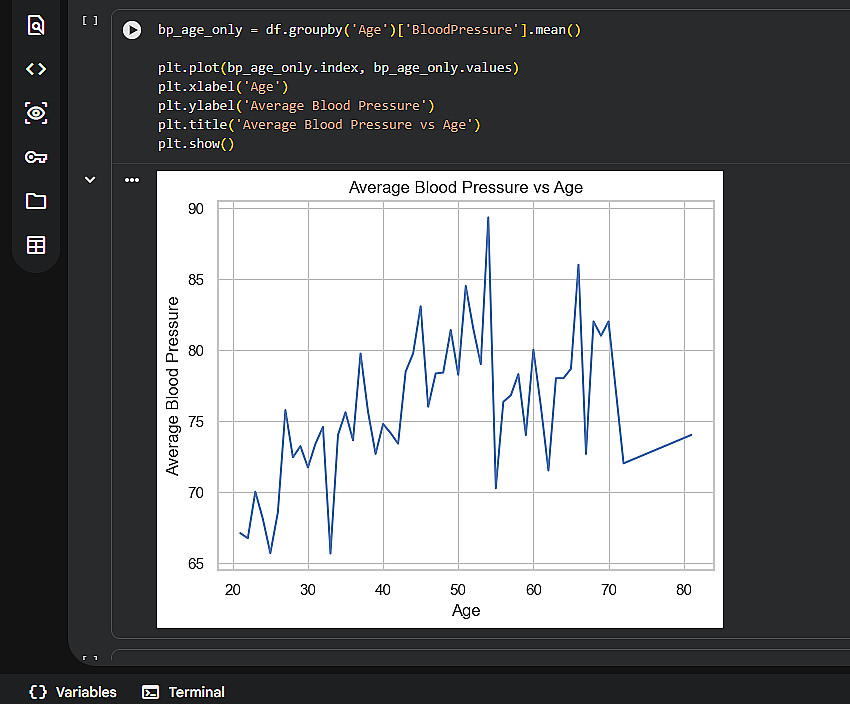Open the code snippets panel

[x=36, y=69]
